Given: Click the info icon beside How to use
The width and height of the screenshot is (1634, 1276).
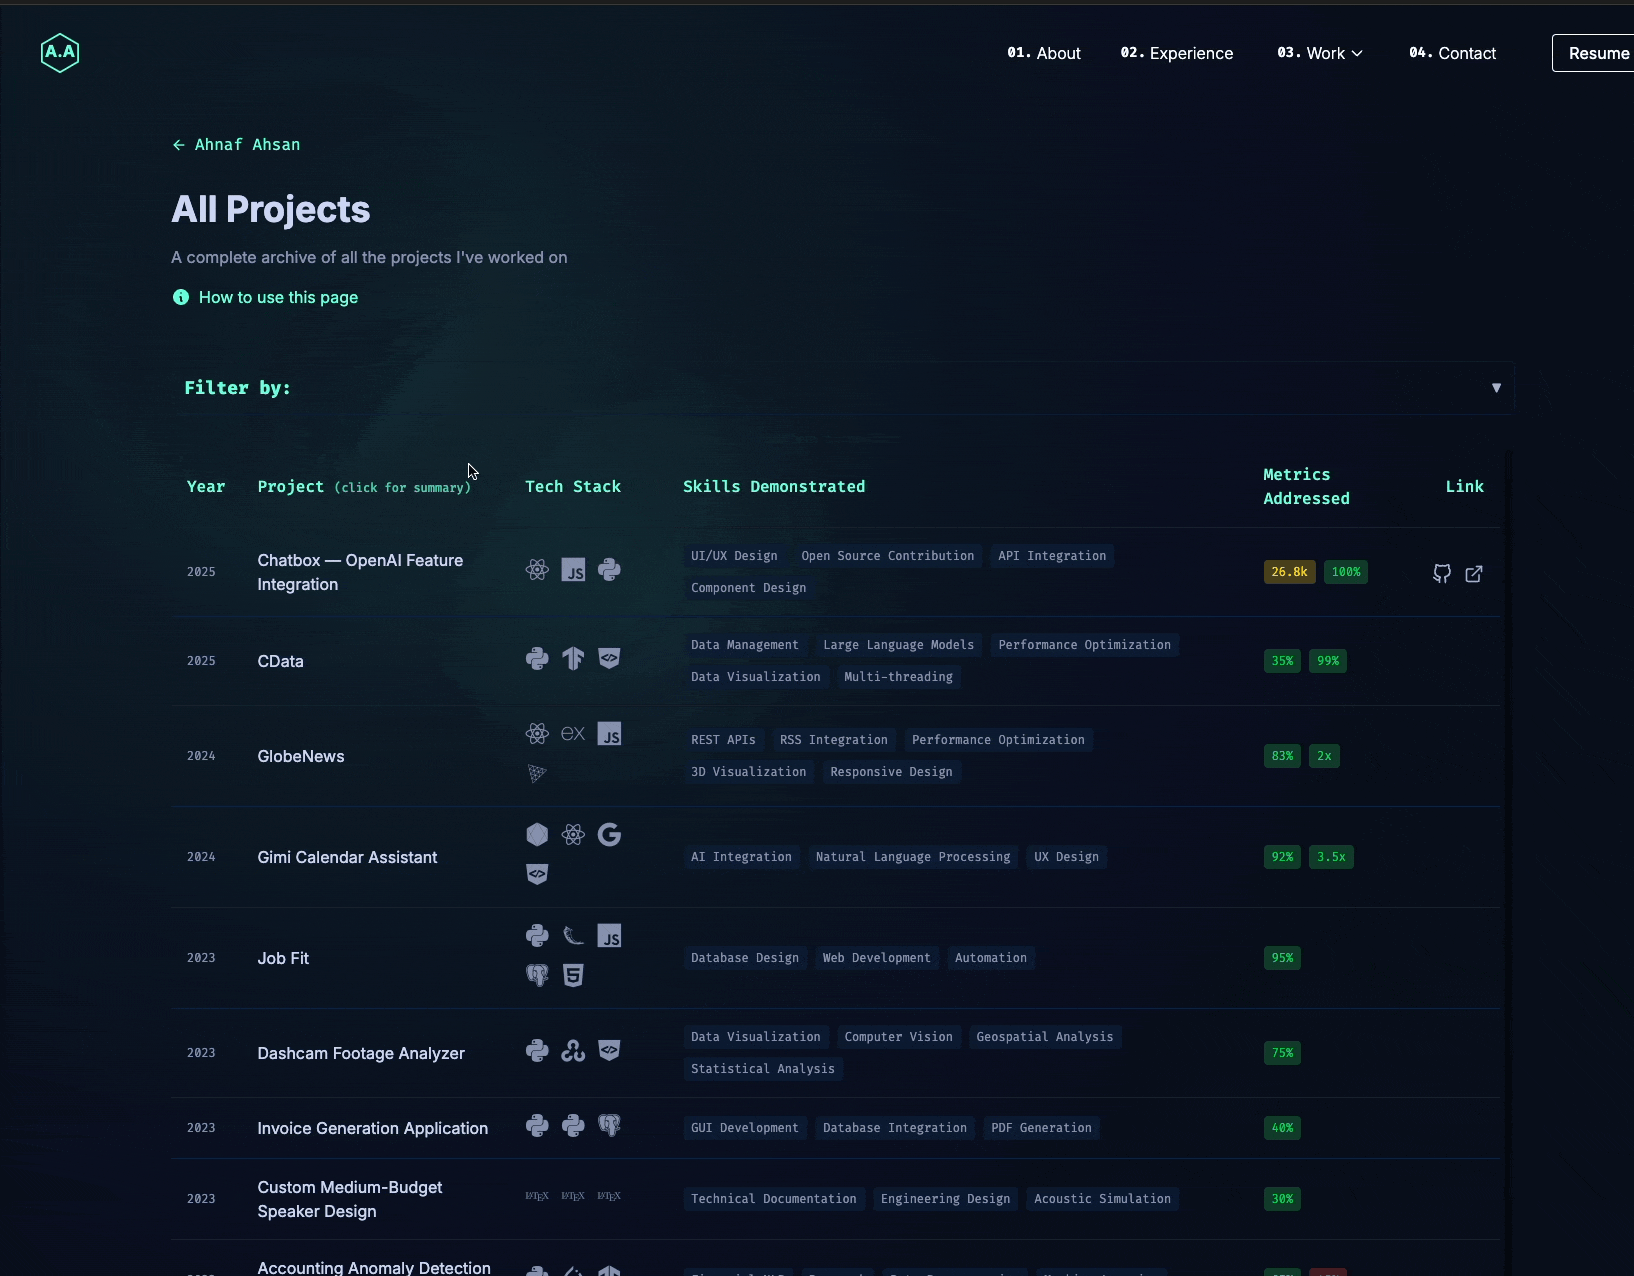Looking at the screenshot, I should point(181,297).
